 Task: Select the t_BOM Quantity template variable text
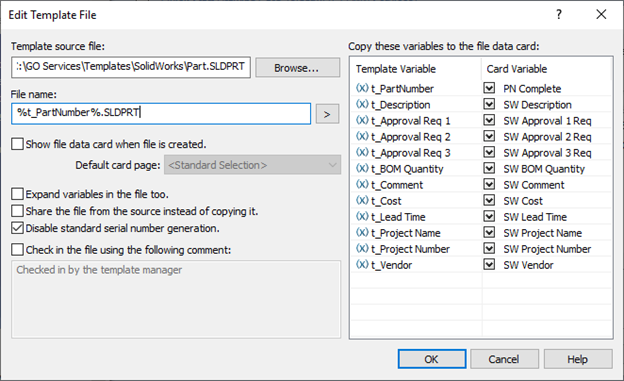pyautogui.click(x=407, y=169)
